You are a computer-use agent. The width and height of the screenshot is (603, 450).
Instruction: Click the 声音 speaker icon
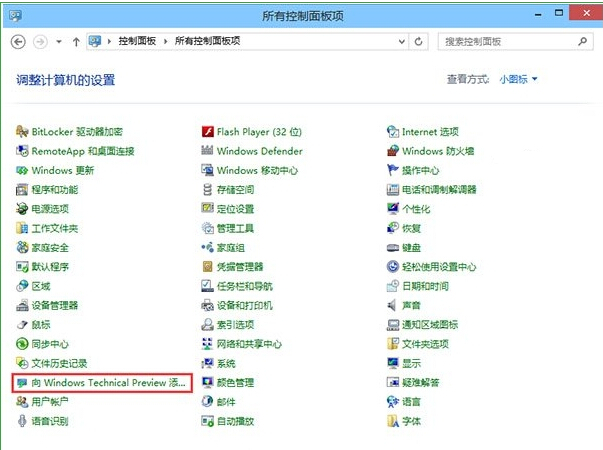[x=393, y=305]
